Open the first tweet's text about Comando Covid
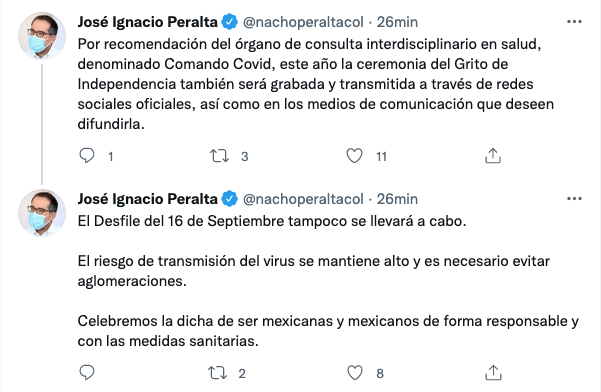 316,84
